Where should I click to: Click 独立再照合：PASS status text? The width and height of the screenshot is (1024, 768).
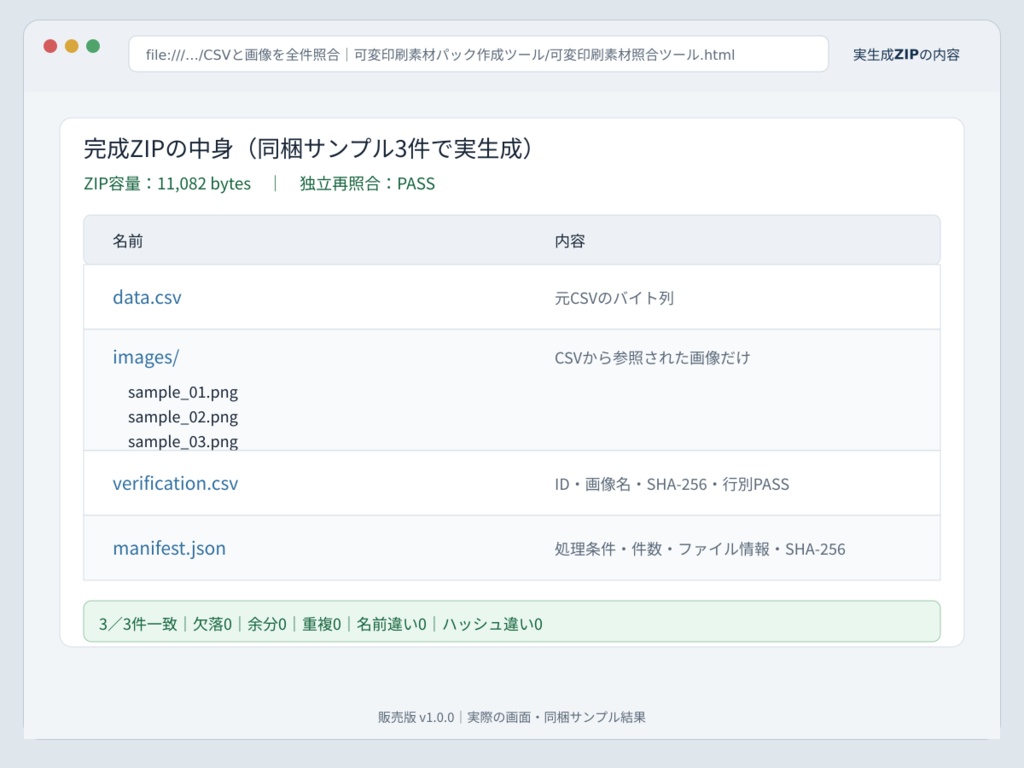pos(367,184)
